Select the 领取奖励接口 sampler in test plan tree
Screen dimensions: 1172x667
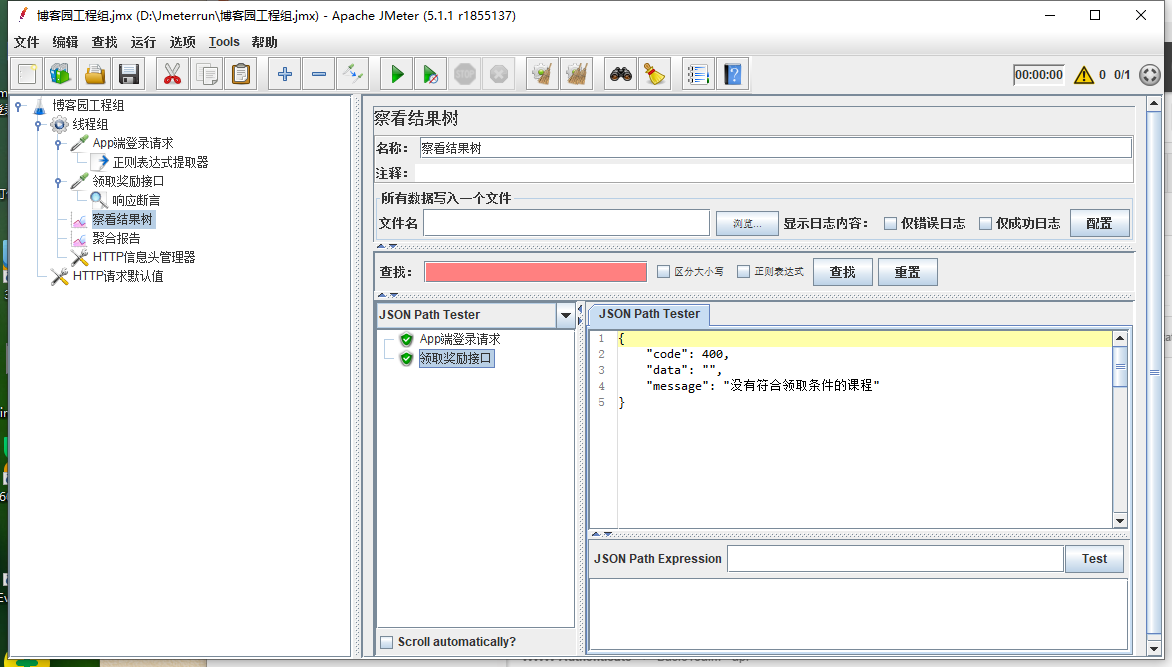point(128,181)
